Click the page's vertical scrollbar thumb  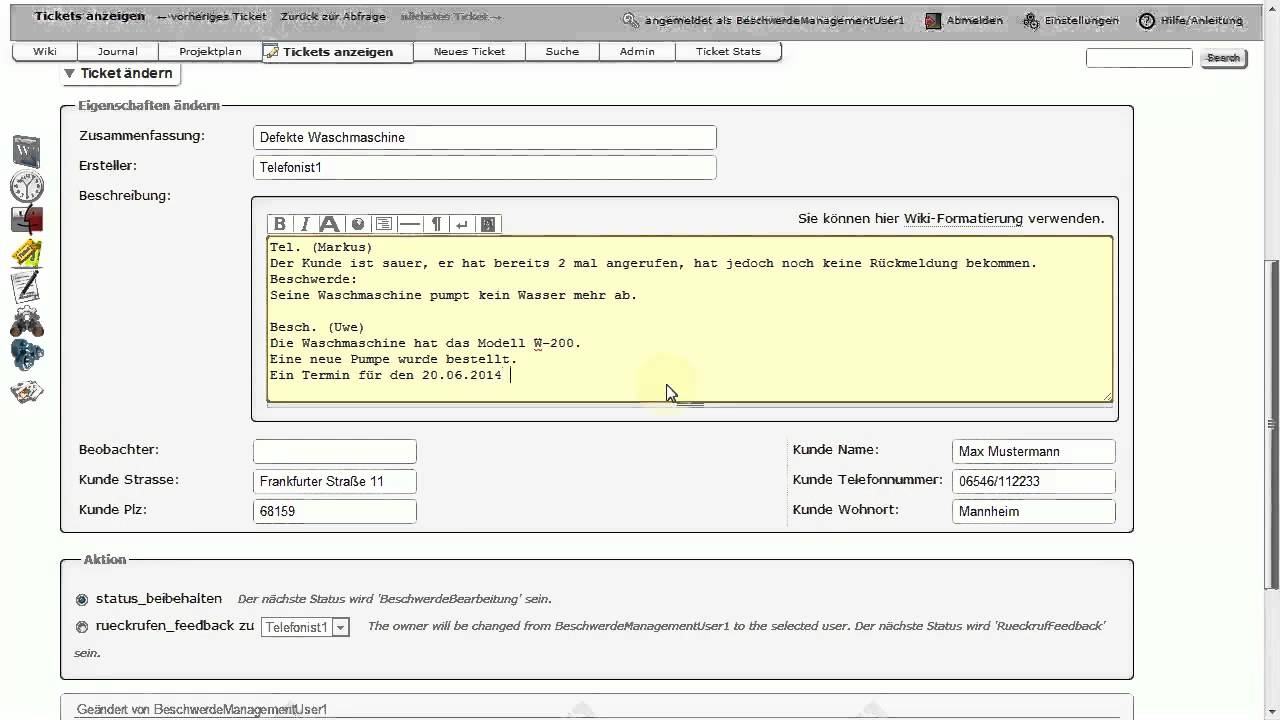1272,424
